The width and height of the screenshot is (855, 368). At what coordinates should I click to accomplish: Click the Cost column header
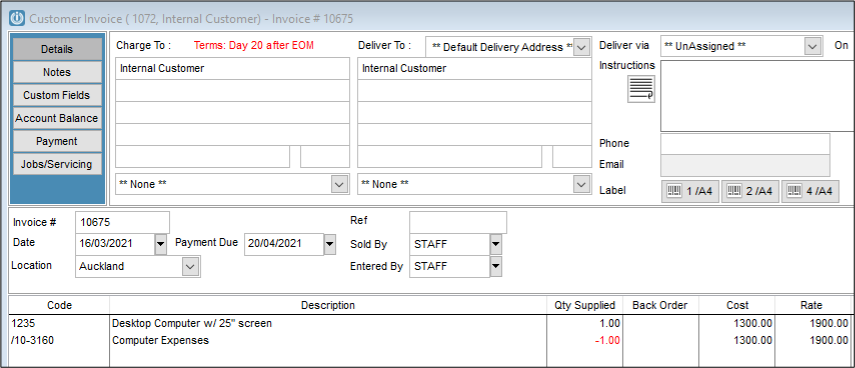pos(737,305)
